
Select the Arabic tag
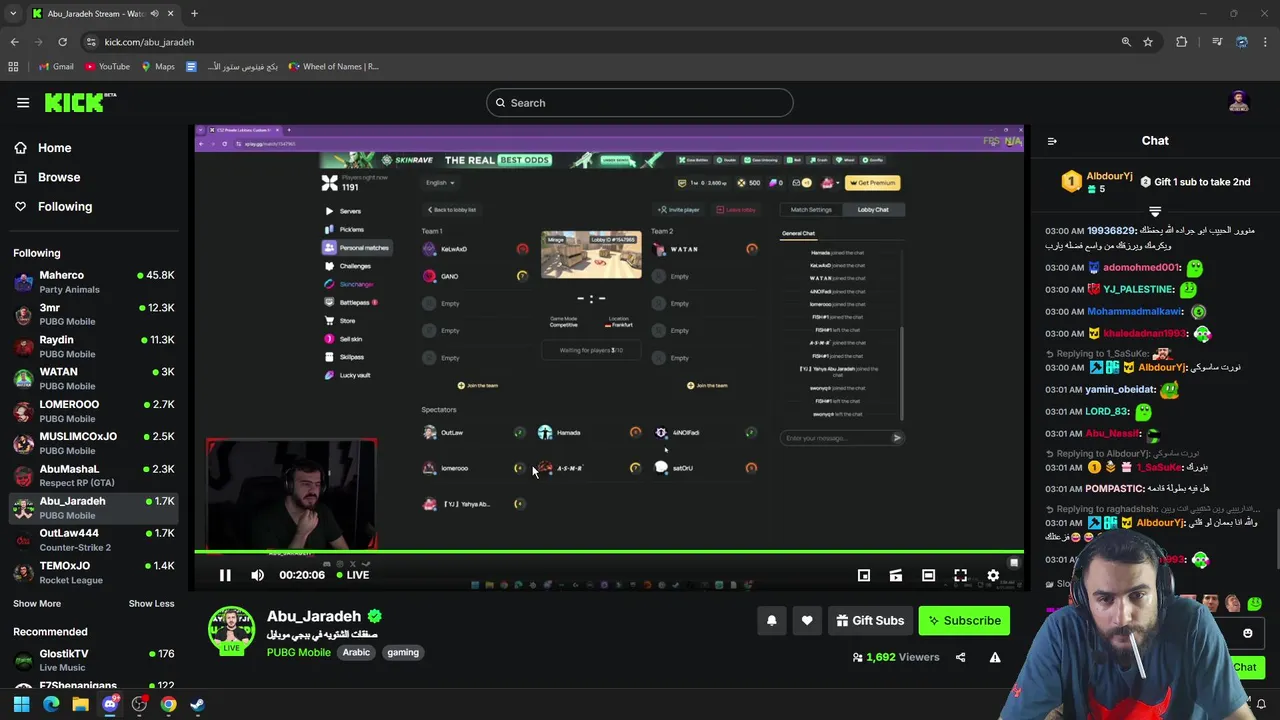point(356,652)
